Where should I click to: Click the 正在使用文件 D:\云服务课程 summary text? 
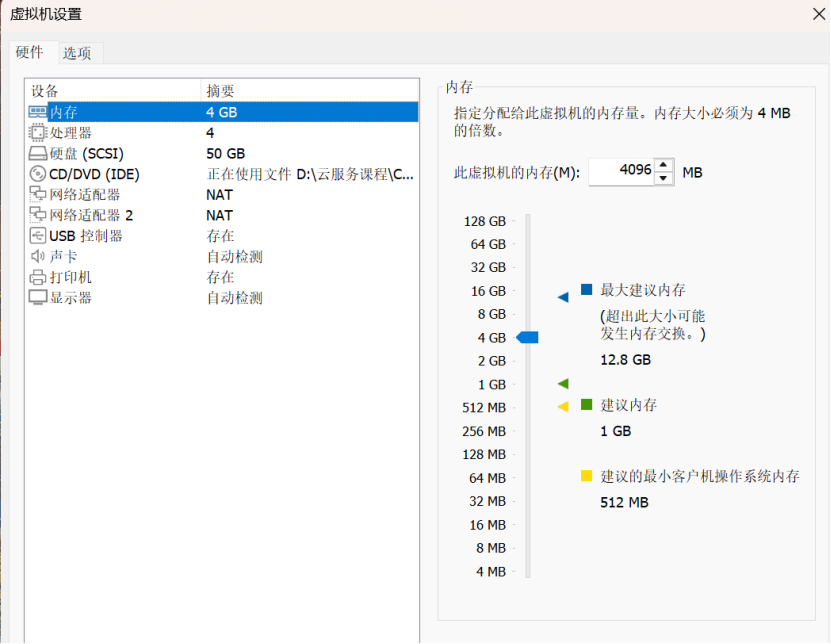tap(310, 174)
